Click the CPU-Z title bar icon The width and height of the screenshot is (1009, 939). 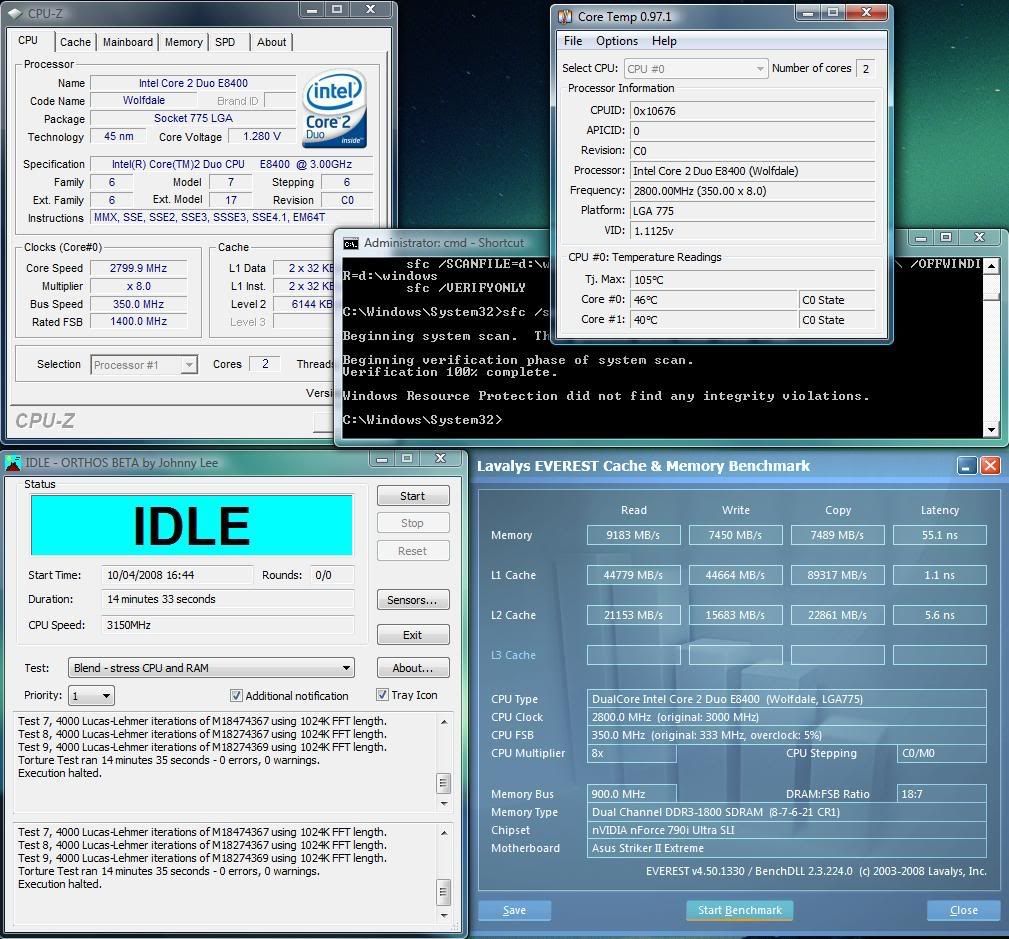point(16,10)
